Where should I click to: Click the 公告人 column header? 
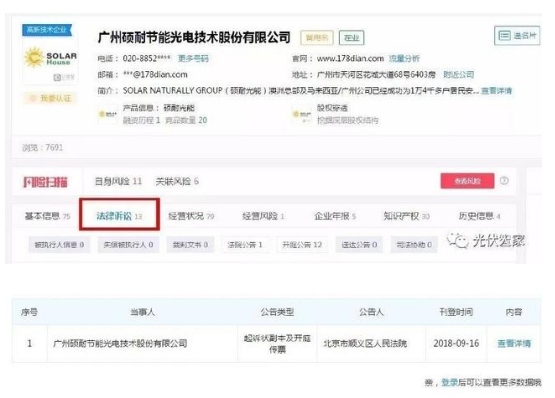coord(371,312)
